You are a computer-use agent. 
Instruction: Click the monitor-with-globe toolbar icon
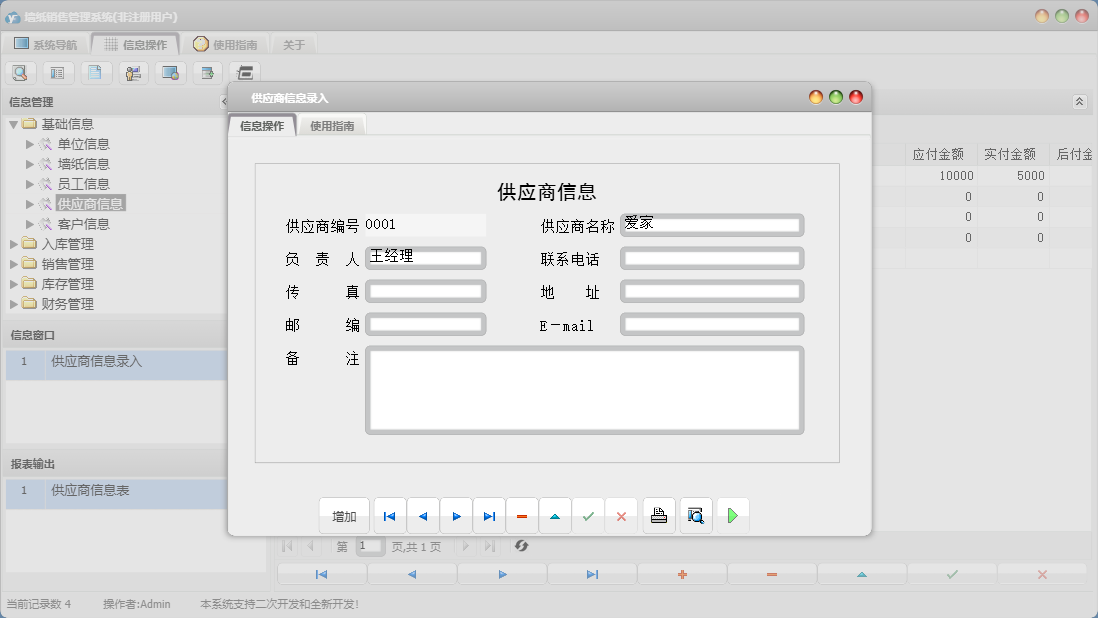[x=169, y=72]
